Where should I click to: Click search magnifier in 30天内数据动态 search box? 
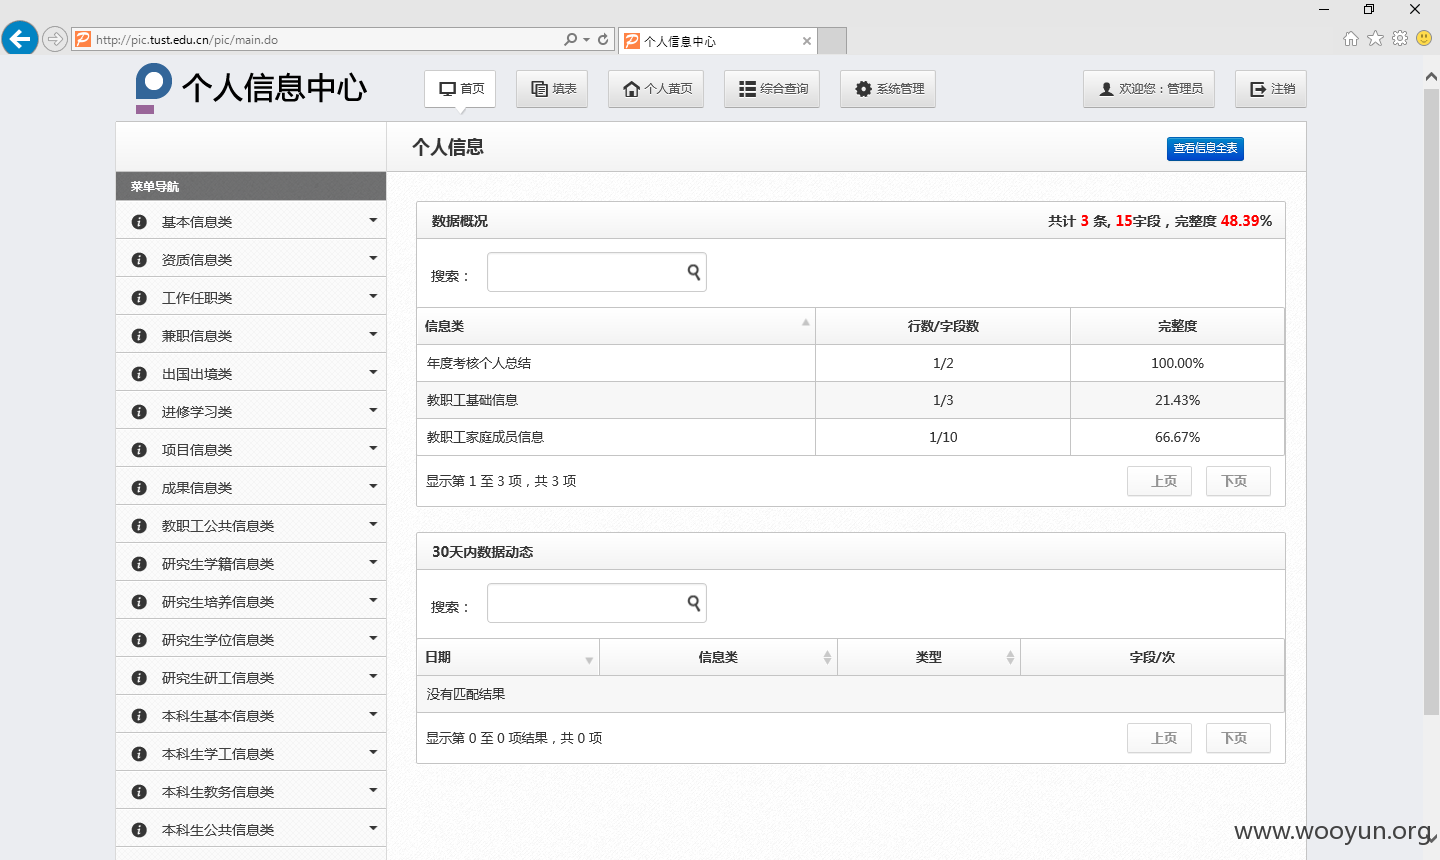[x=694, y=603]
